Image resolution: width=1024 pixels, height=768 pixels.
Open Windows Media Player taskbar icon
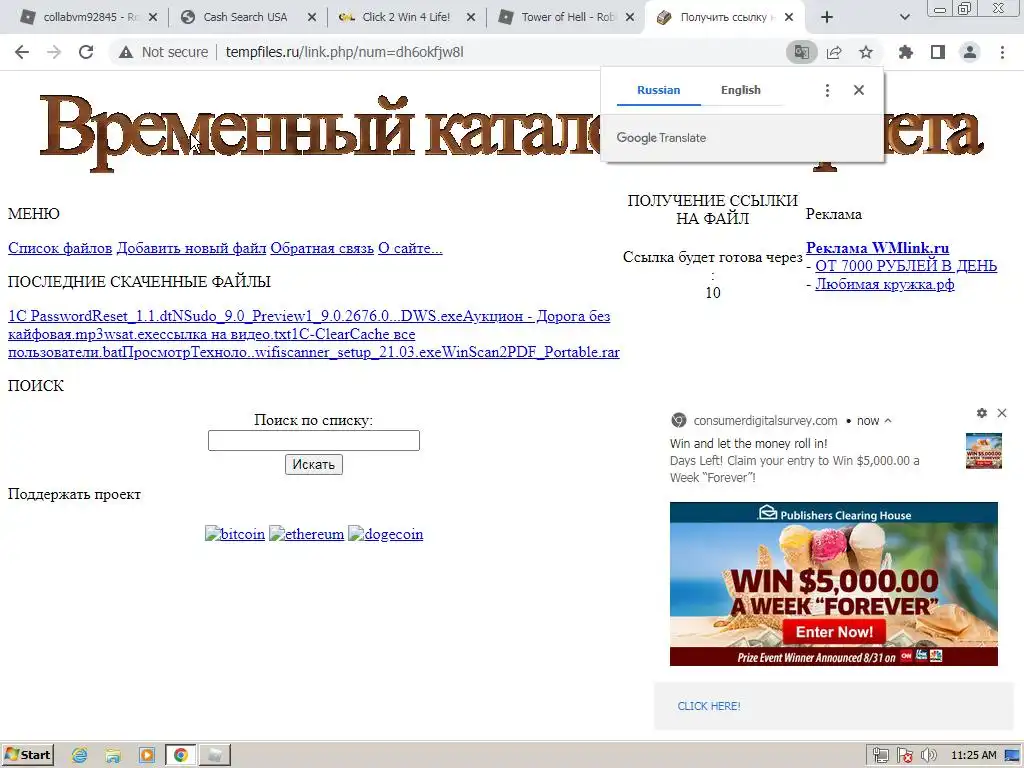(x=147, y=756)
